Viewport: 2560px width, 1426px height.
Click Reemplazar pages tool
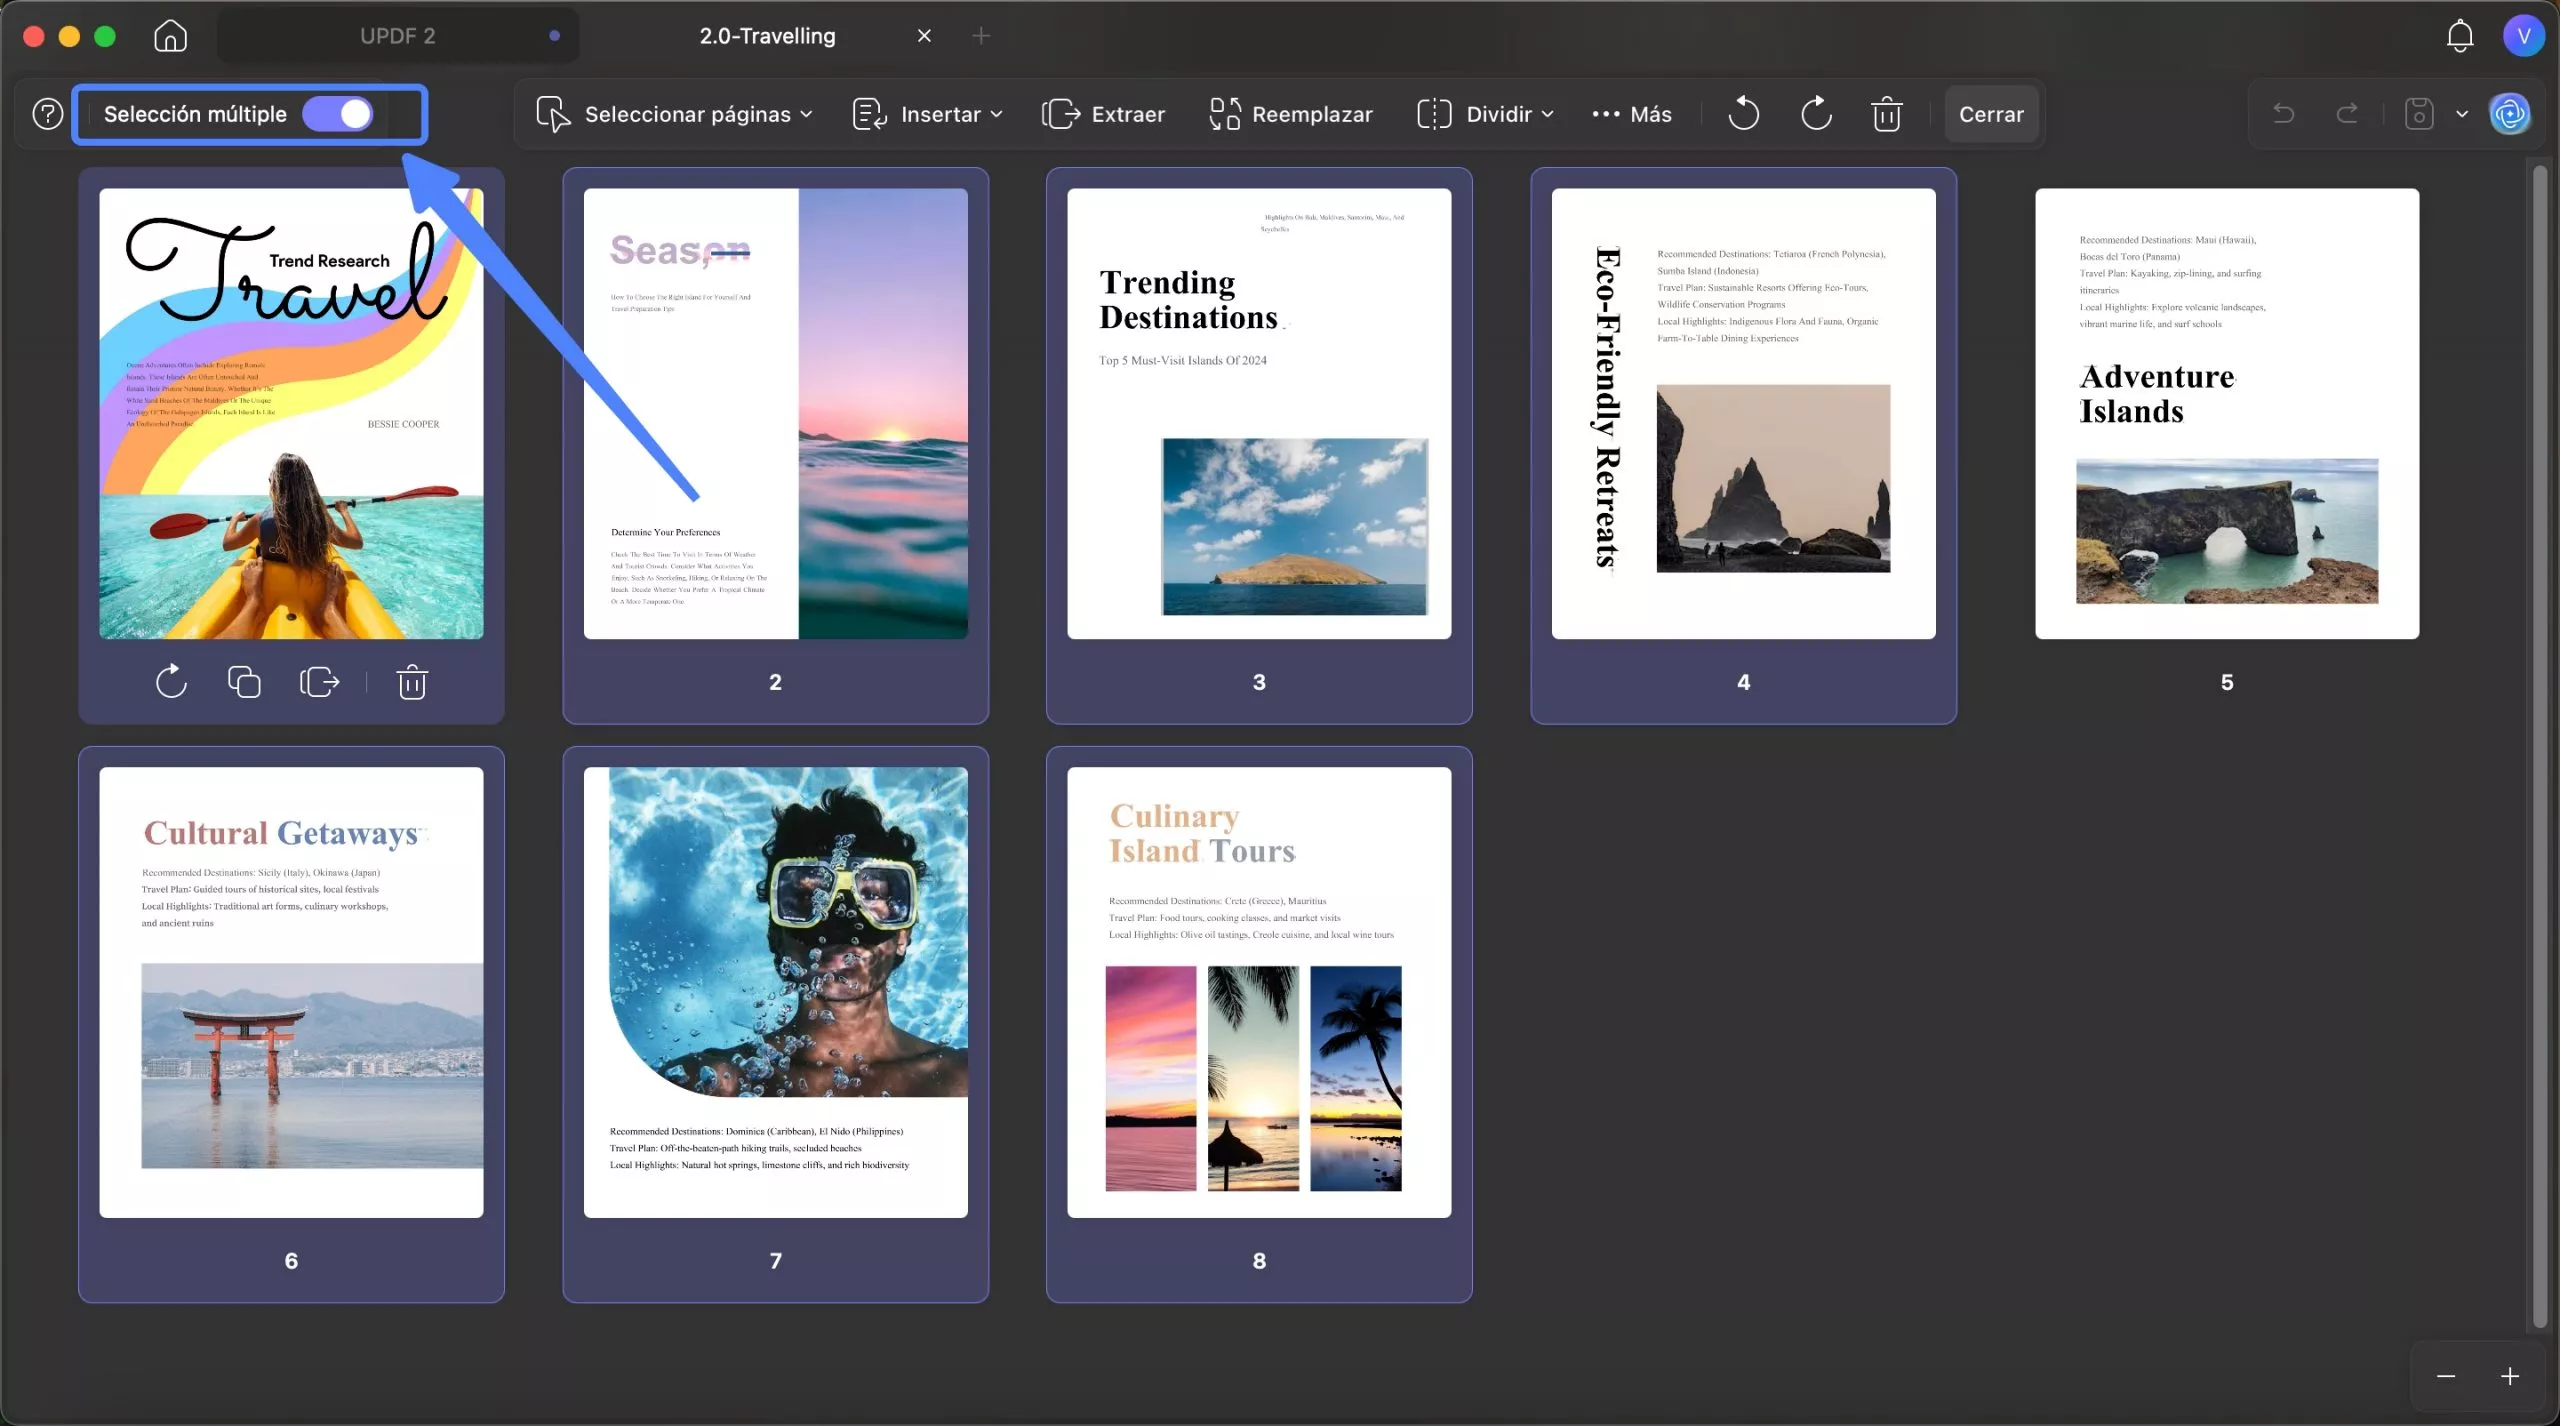coord(1290,114)
